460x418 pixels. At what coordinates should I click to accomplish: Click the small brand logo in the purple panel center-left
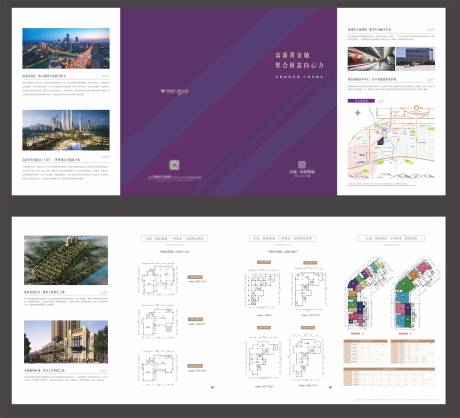coord(174,91)
